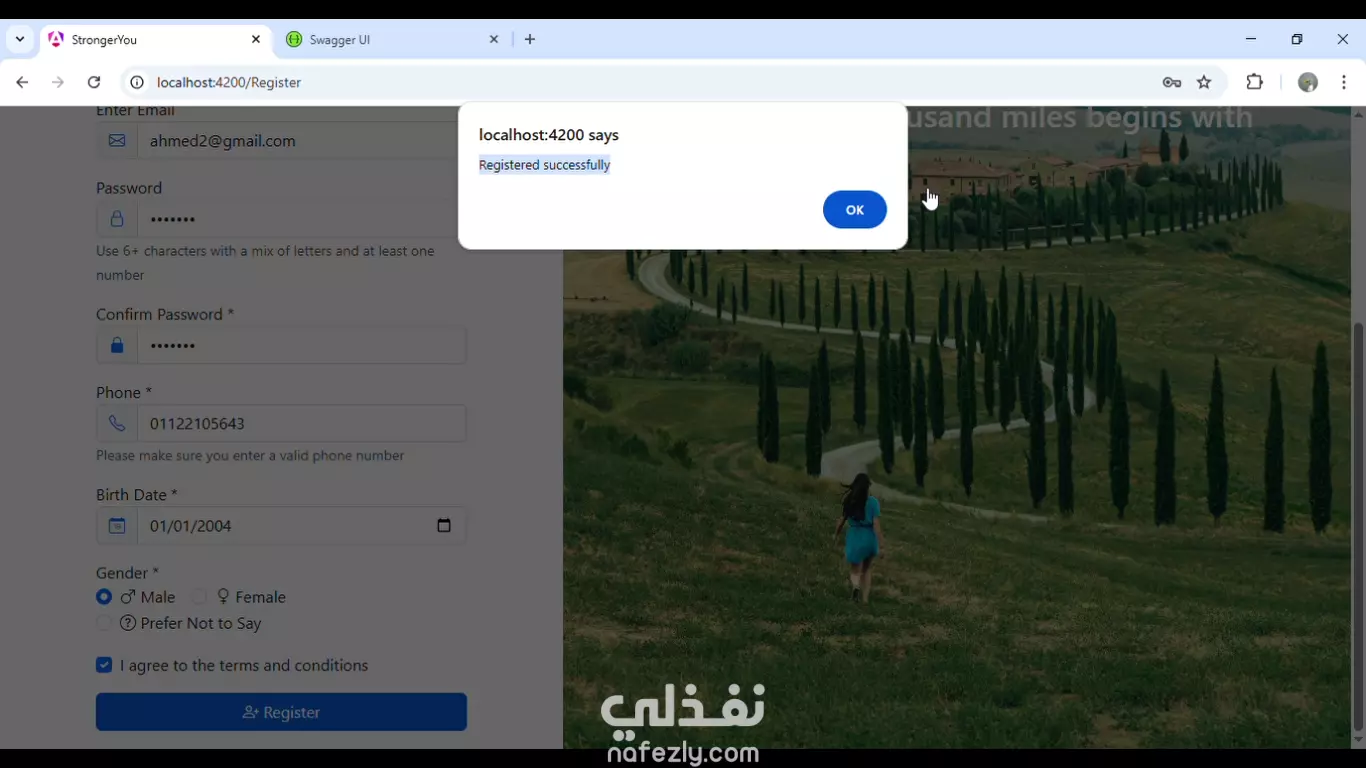The image size is (1366, 768).
Task: Click the lock icon beside Password
Action: (117, 219)
